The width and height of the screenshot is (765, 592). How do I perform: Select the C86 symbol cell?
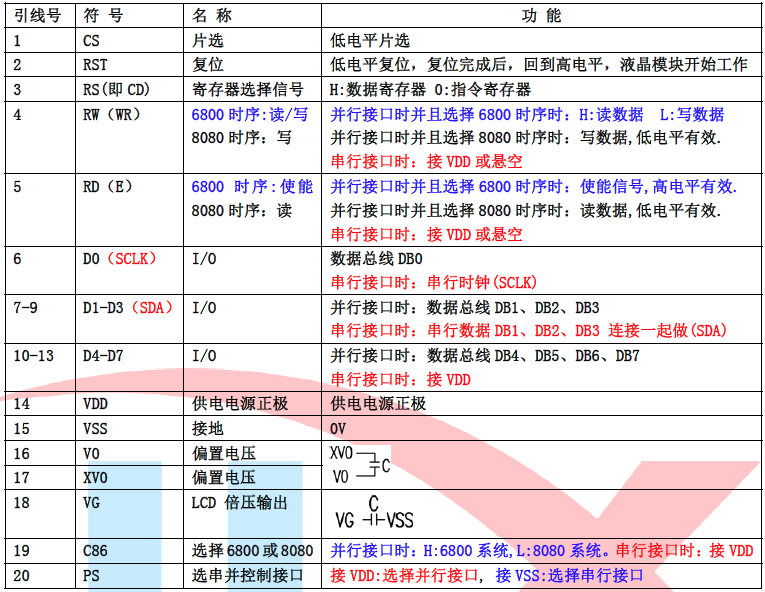pos(96,550)
